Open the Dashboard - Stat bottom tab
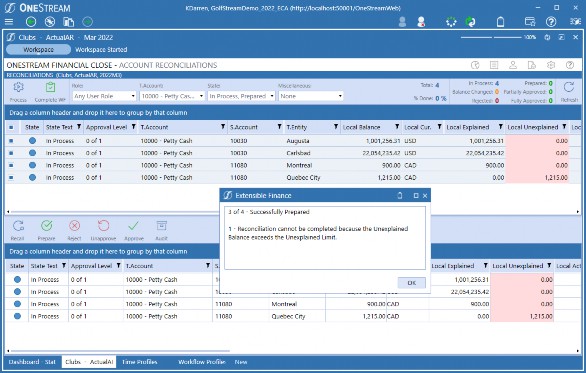Image resolution: width=586 pixels, height=373 pixels. point(32,362)
